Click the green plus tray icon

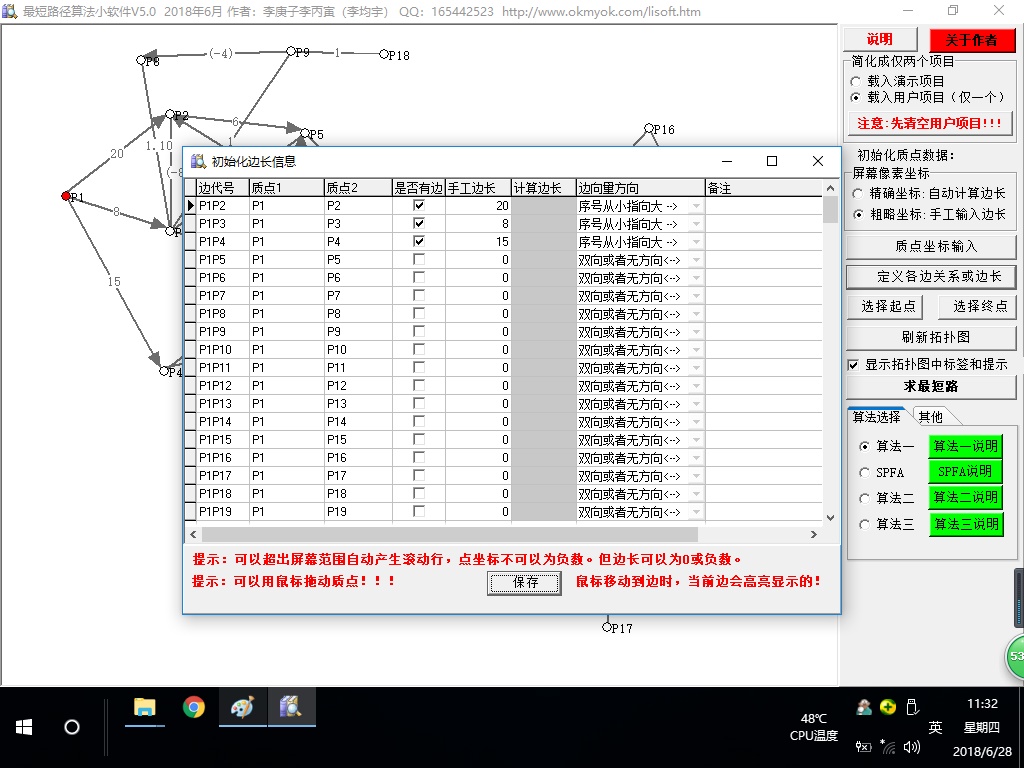click(888, 707)
